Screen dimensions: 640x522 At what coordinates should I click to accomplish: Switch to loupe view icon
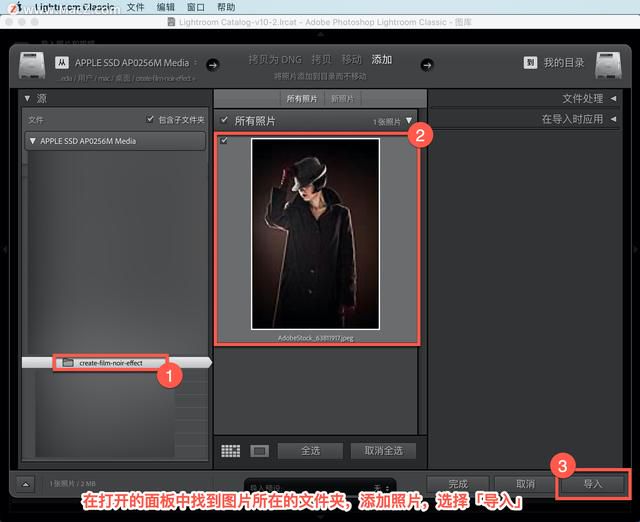click(260, 451)
